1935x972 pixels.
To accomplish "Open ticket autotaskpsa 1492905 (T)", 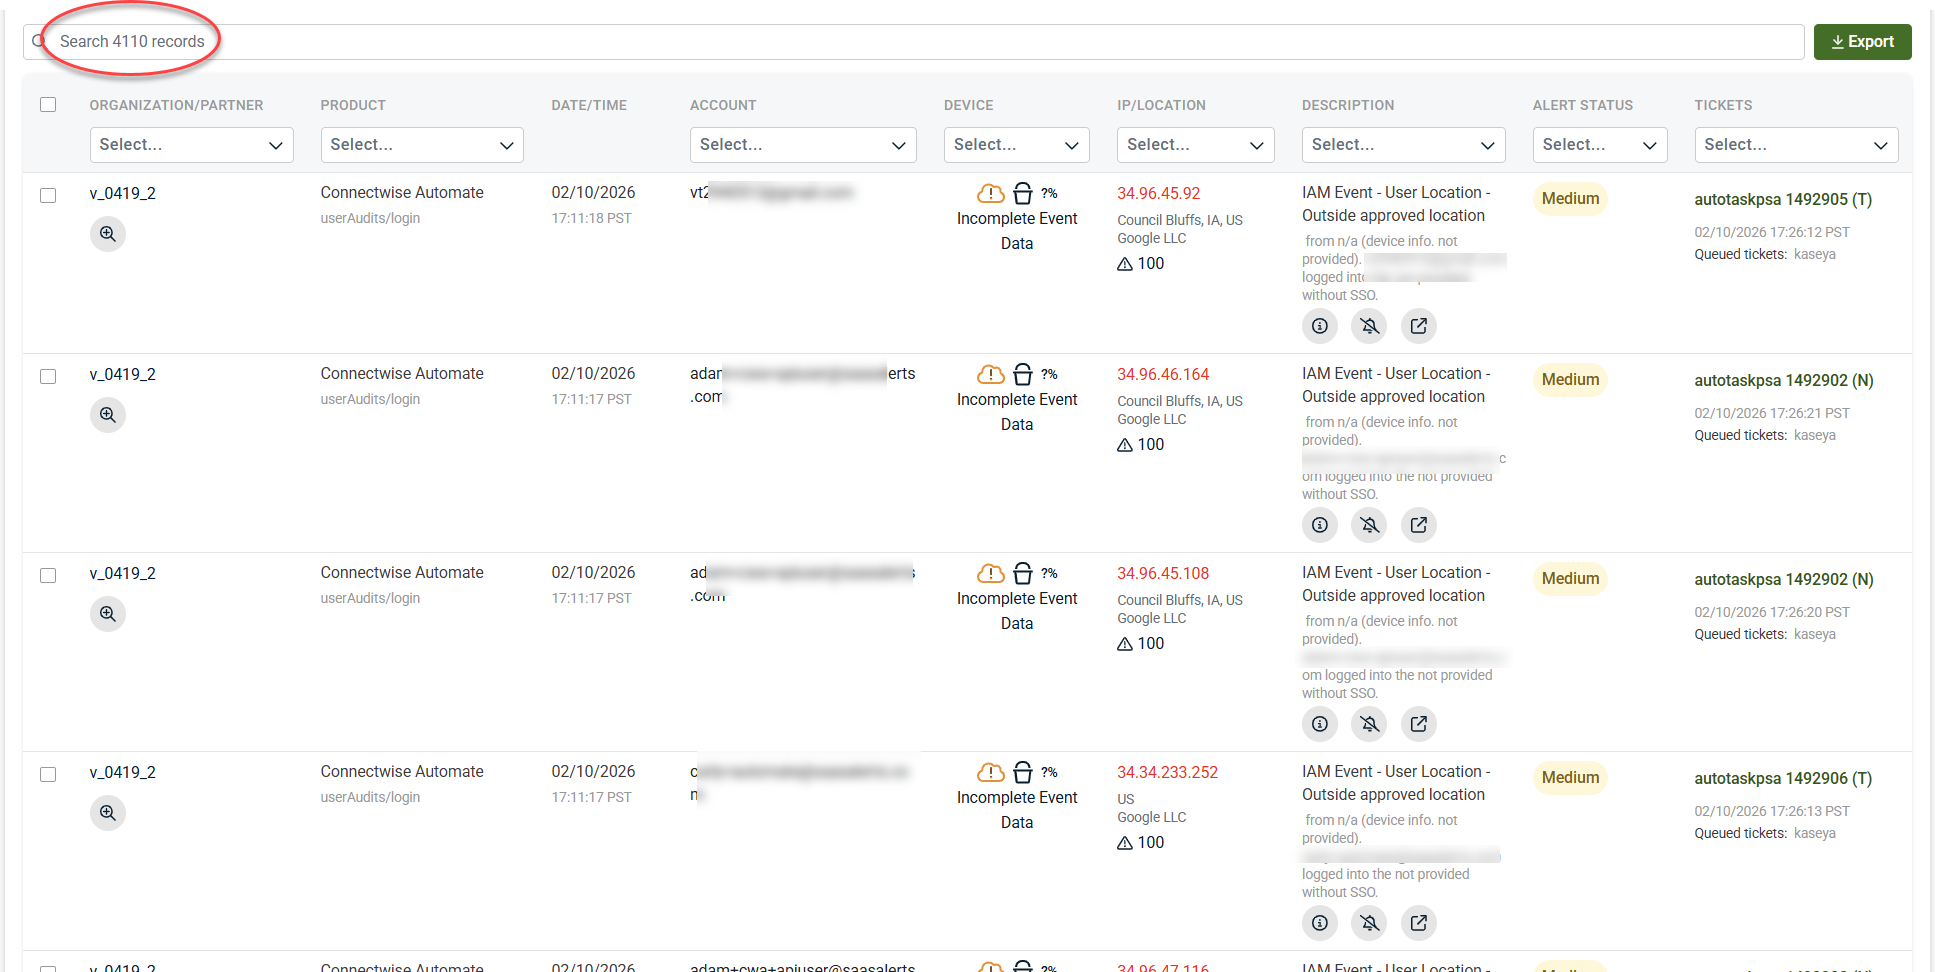I will pyautogui.click(x=1782, y=200).
